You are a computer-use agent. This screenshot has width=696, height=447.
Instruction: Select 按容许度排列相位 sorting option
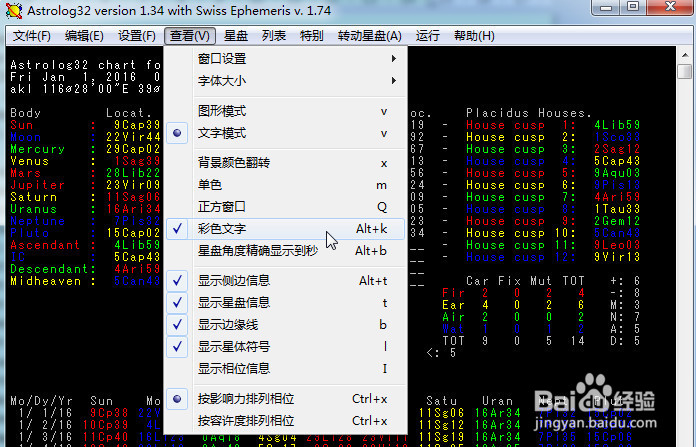click(286, 420)
